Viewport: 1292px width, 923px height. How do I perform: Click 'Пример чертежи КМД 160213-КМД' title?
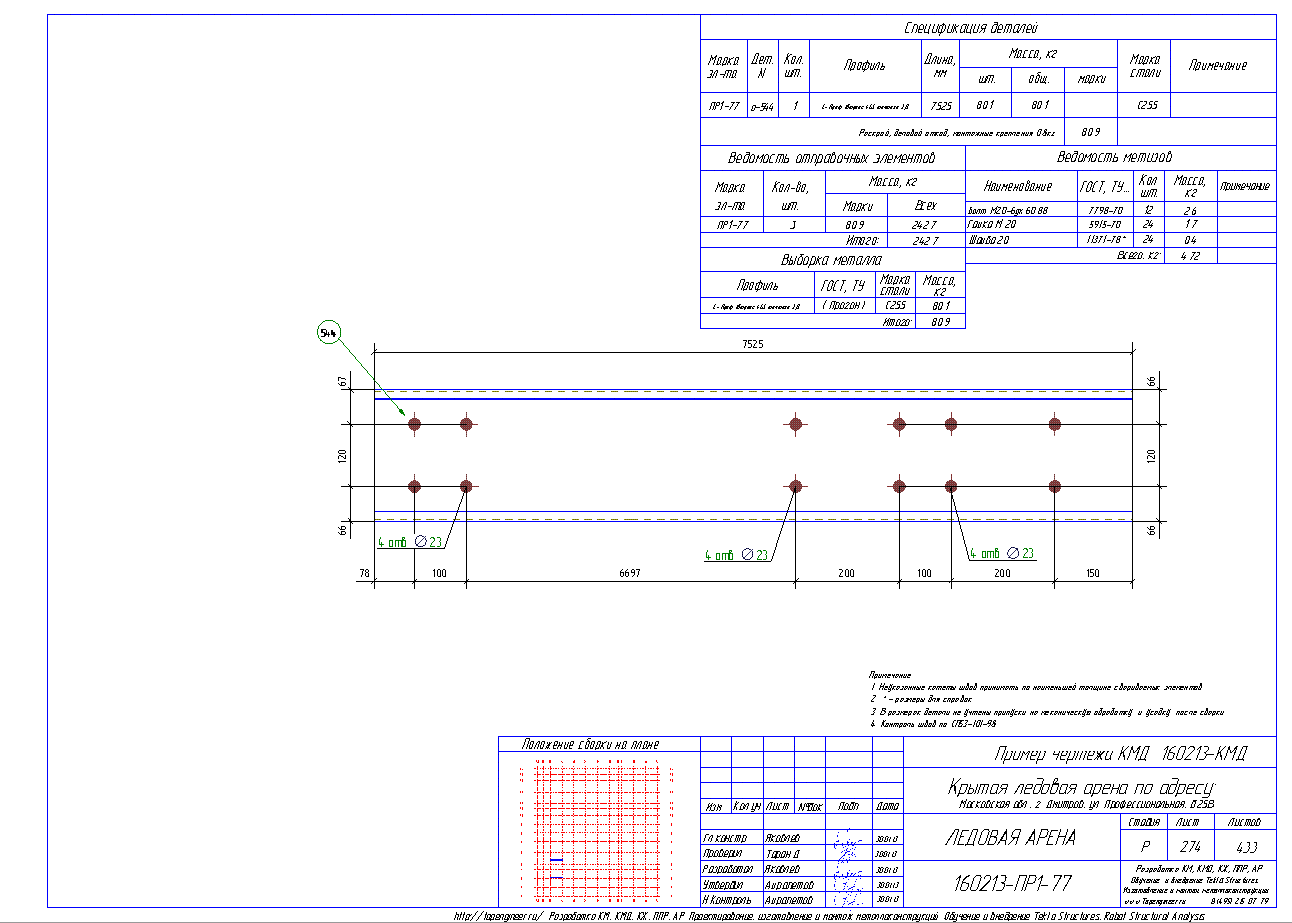click(1120, 754)
